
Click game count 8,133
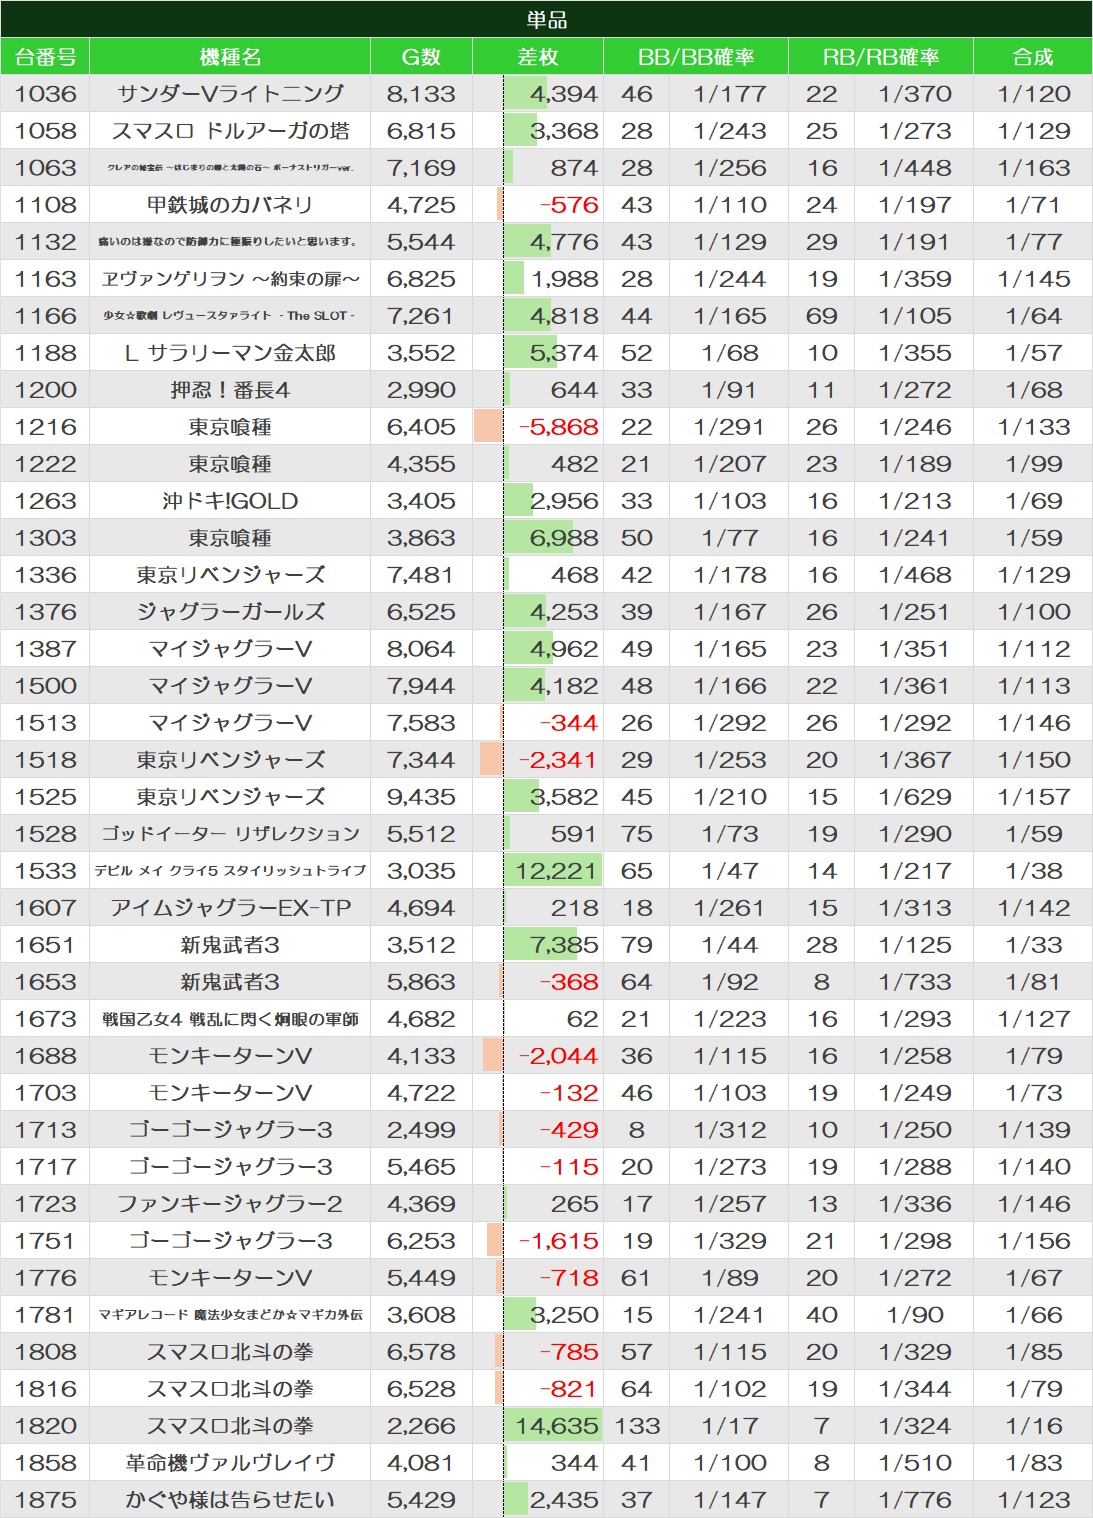[421, 94]
